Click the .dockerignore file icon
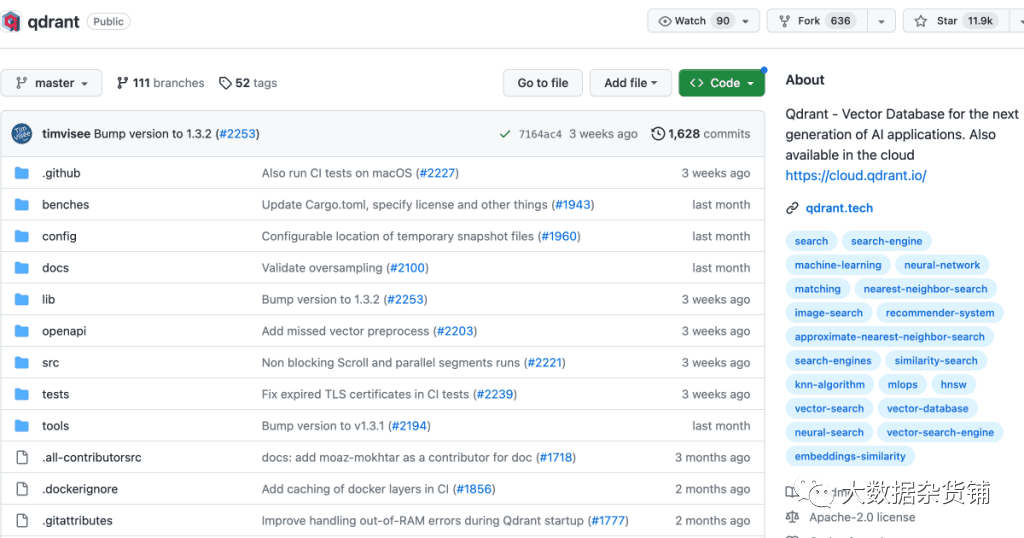This screenshot has width=1024, height=538. 22,489
